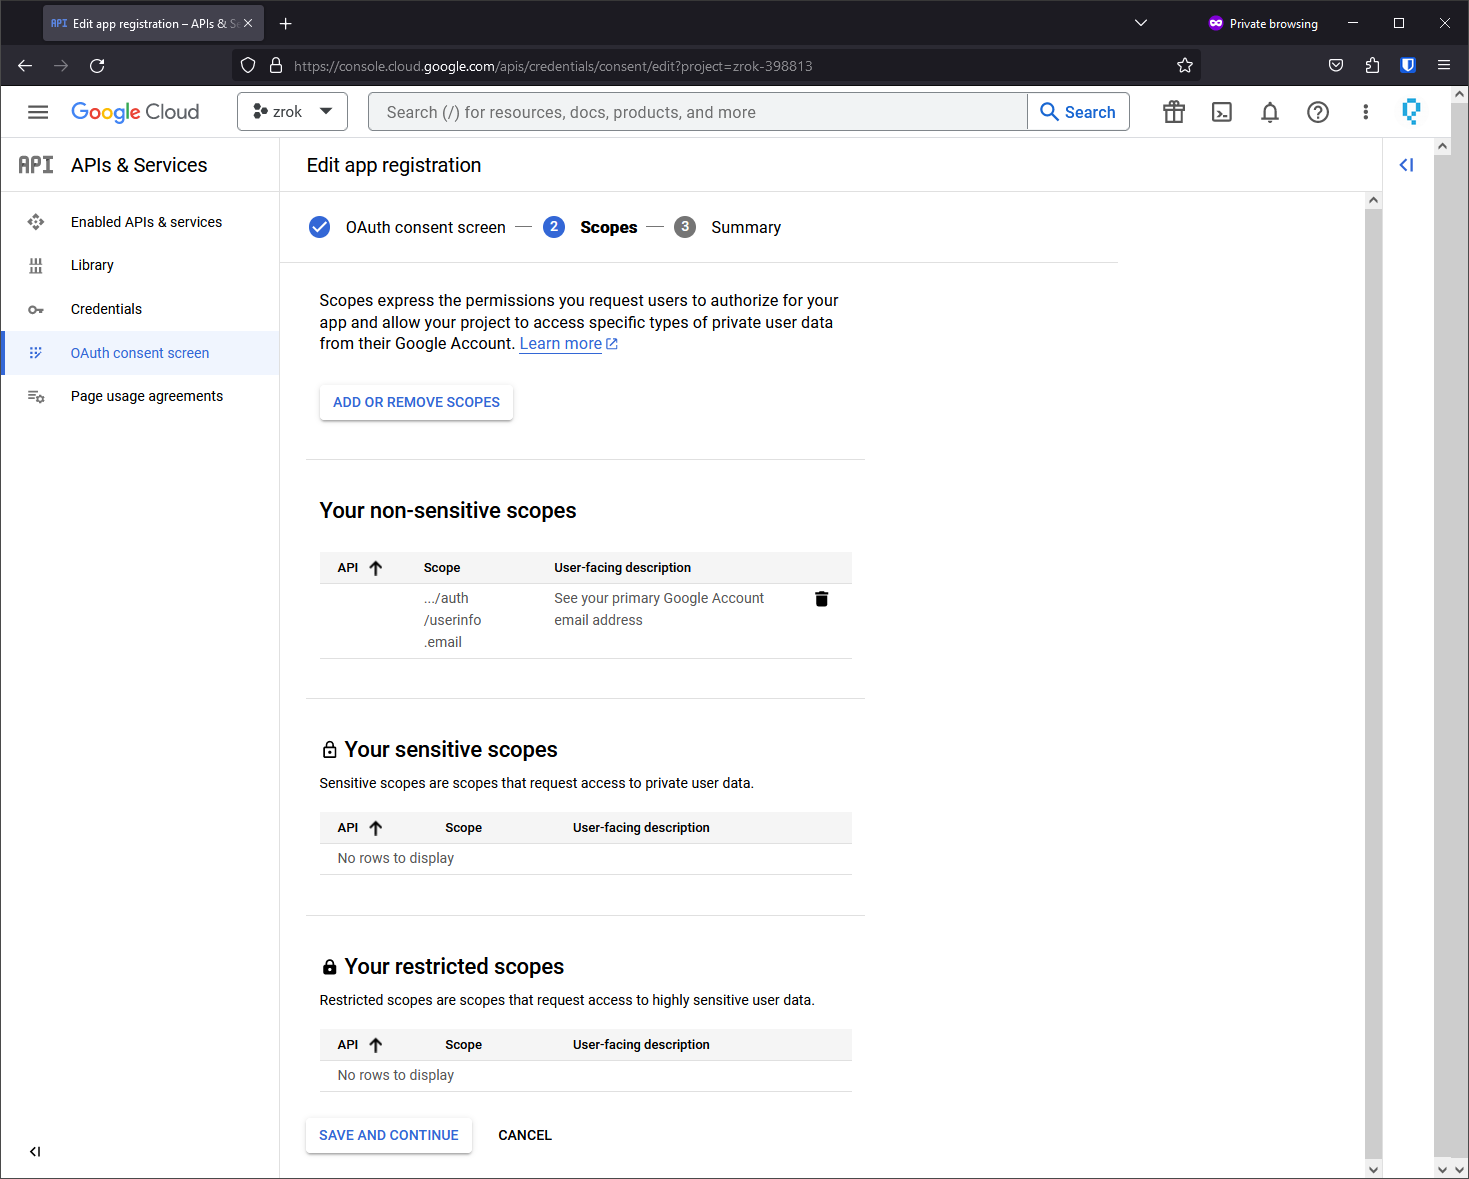The image size is (1469, 1179).
Task: Click the free trial gift icon
Action: coord(1173,112)
